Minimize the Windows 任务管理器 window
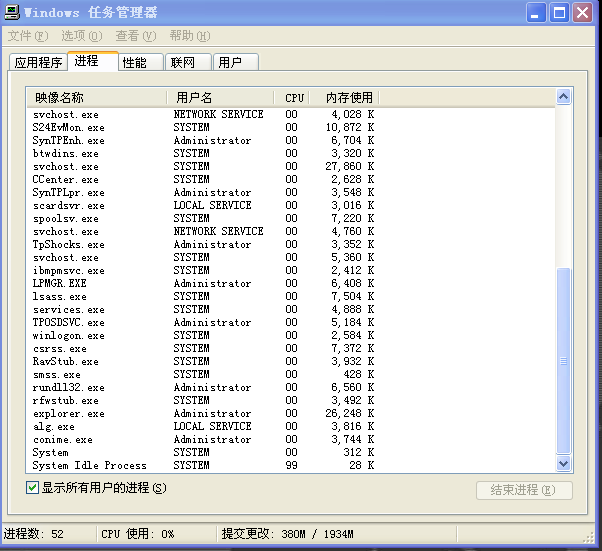602x551 pixels. (x=536, y=13)
